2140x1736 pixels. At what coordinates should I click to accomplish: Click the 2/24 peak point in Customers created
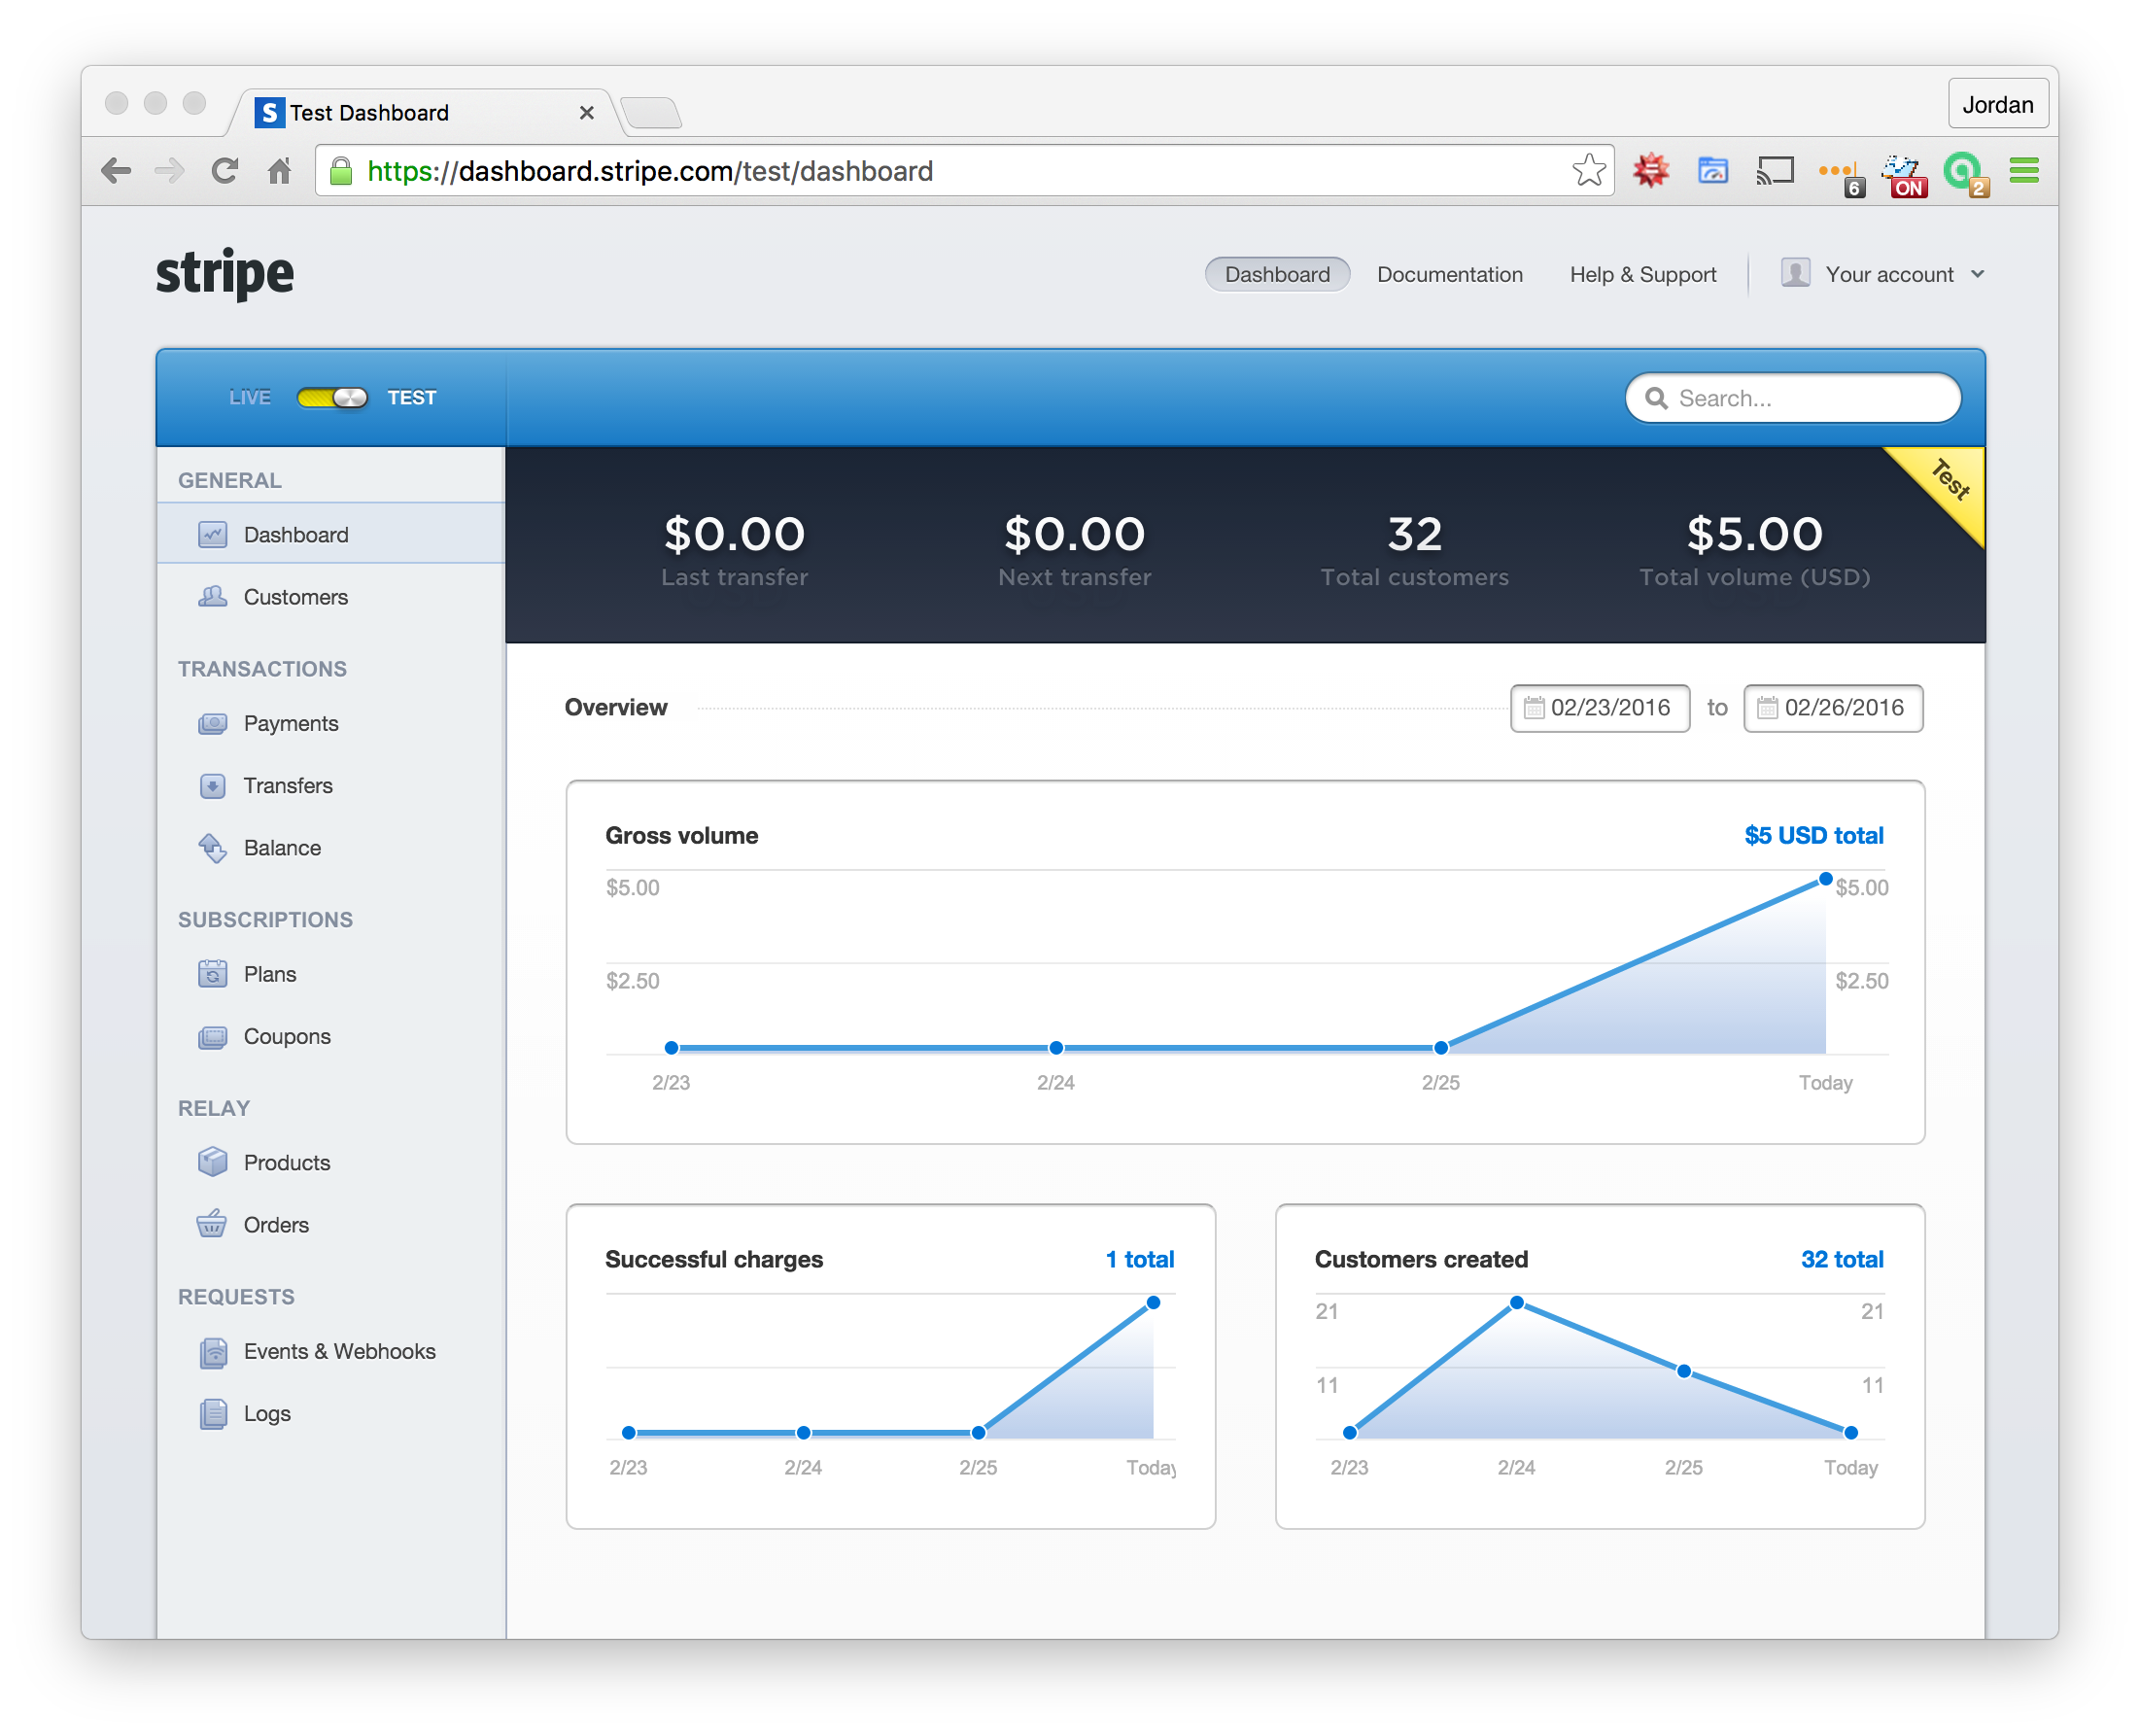click(1517, 1303)
